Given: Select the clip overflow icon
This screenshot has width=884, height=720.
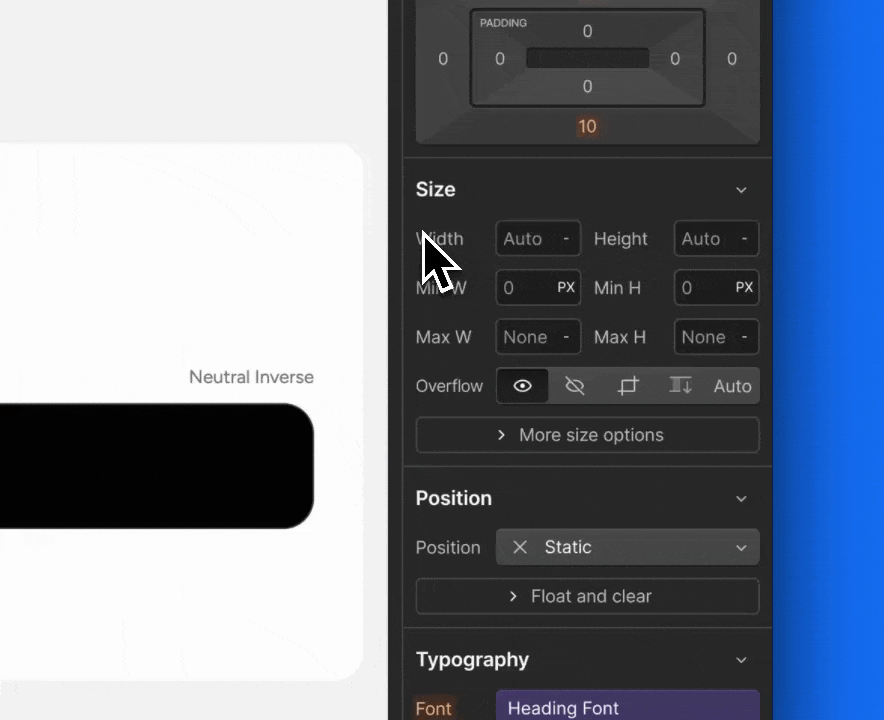Looking at the screenshot, I should click(627, 385).
